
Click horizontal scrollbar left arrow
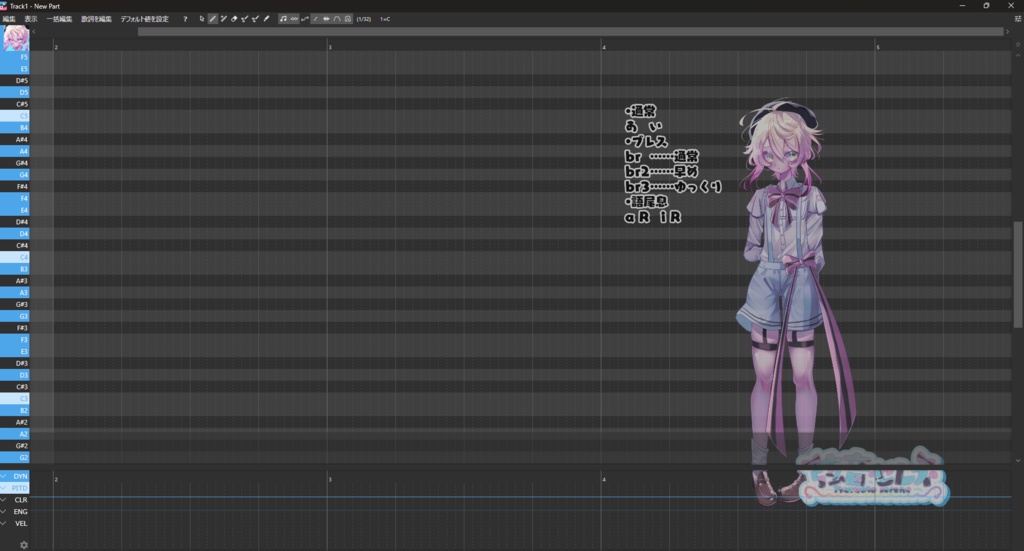click(34, 31)
